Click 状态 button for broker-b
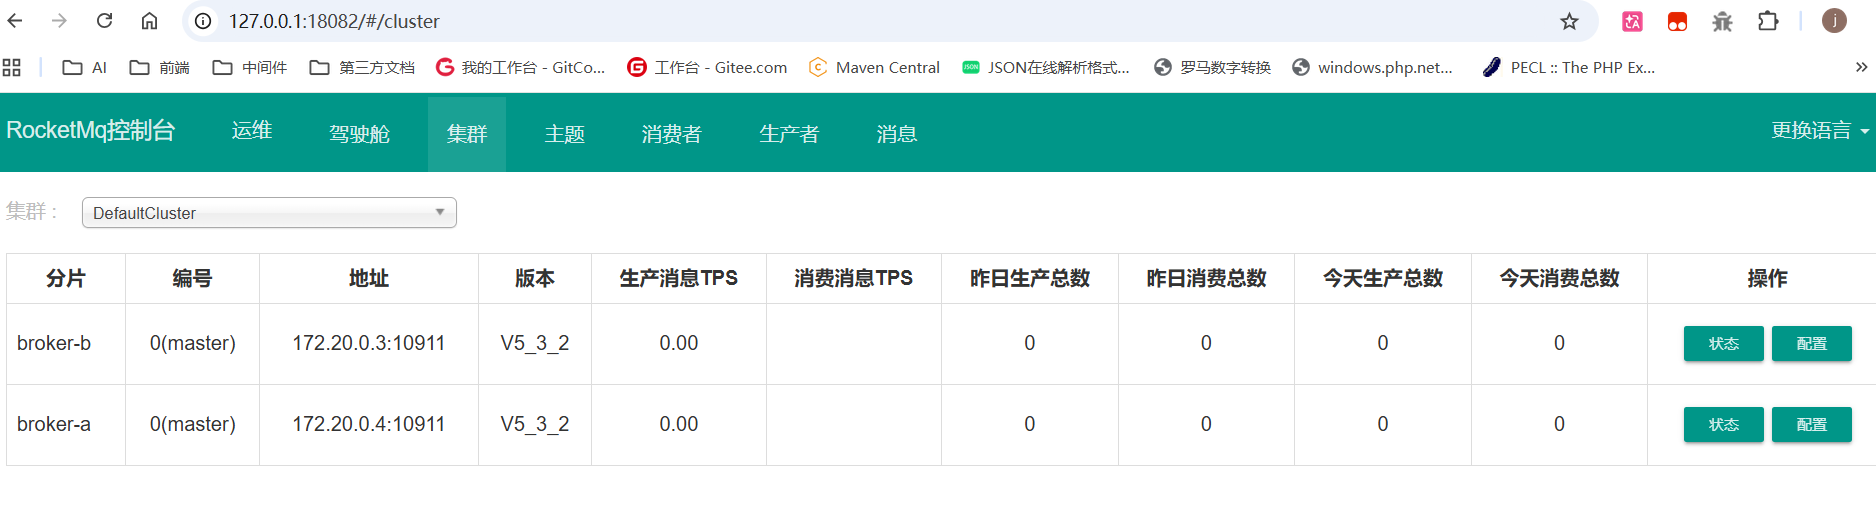Viewport: 1876px width, 521px height. (1723, 344)
